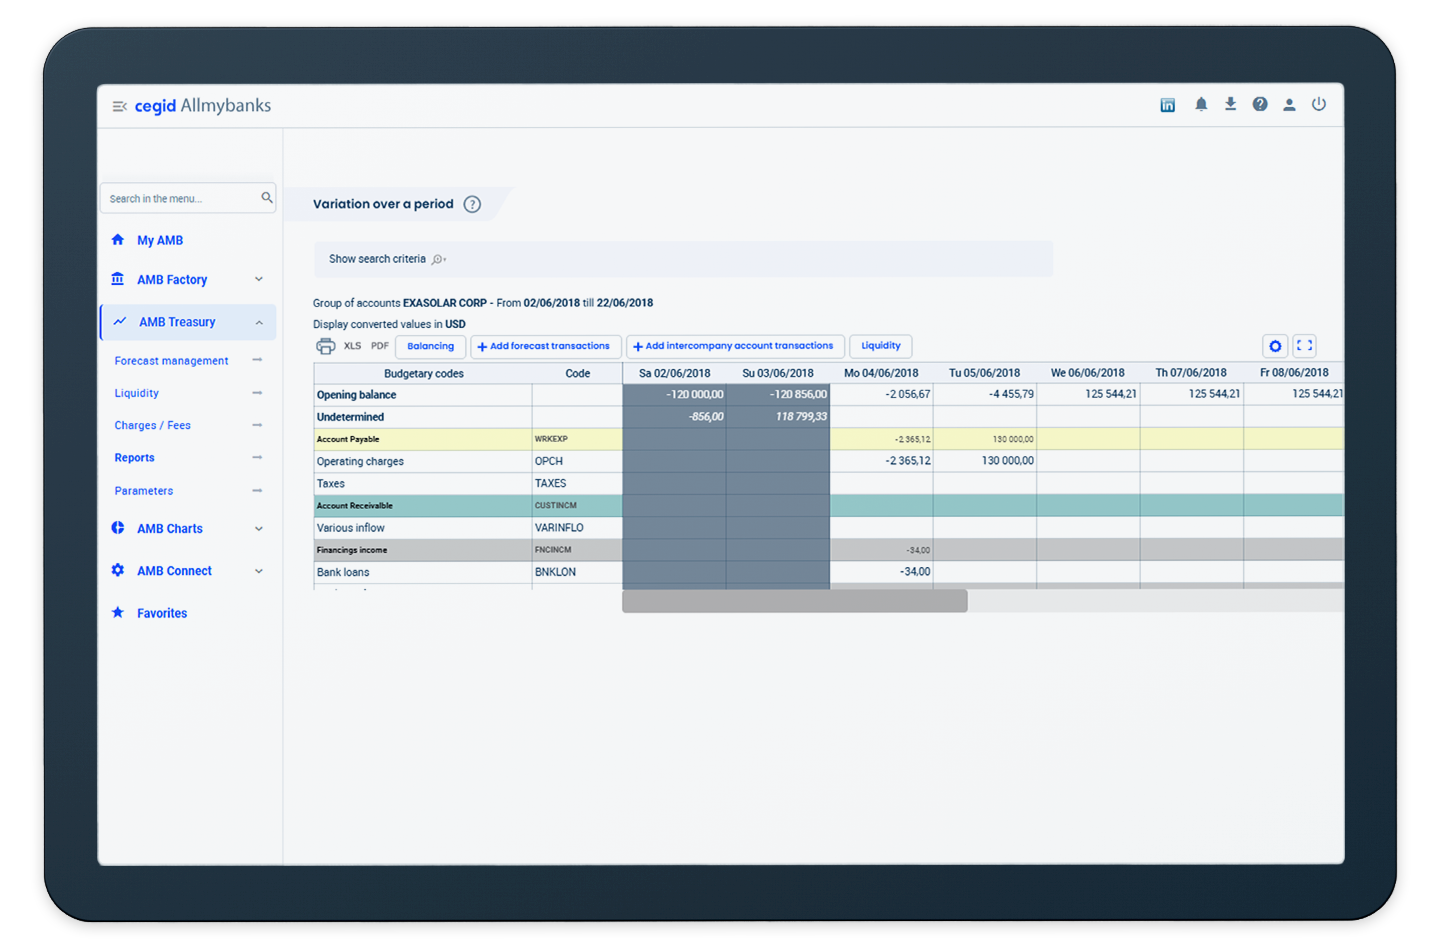Viewport: 1440px width, 951px height.
Task: Click the power logout icon
Action: point(1319,104)
